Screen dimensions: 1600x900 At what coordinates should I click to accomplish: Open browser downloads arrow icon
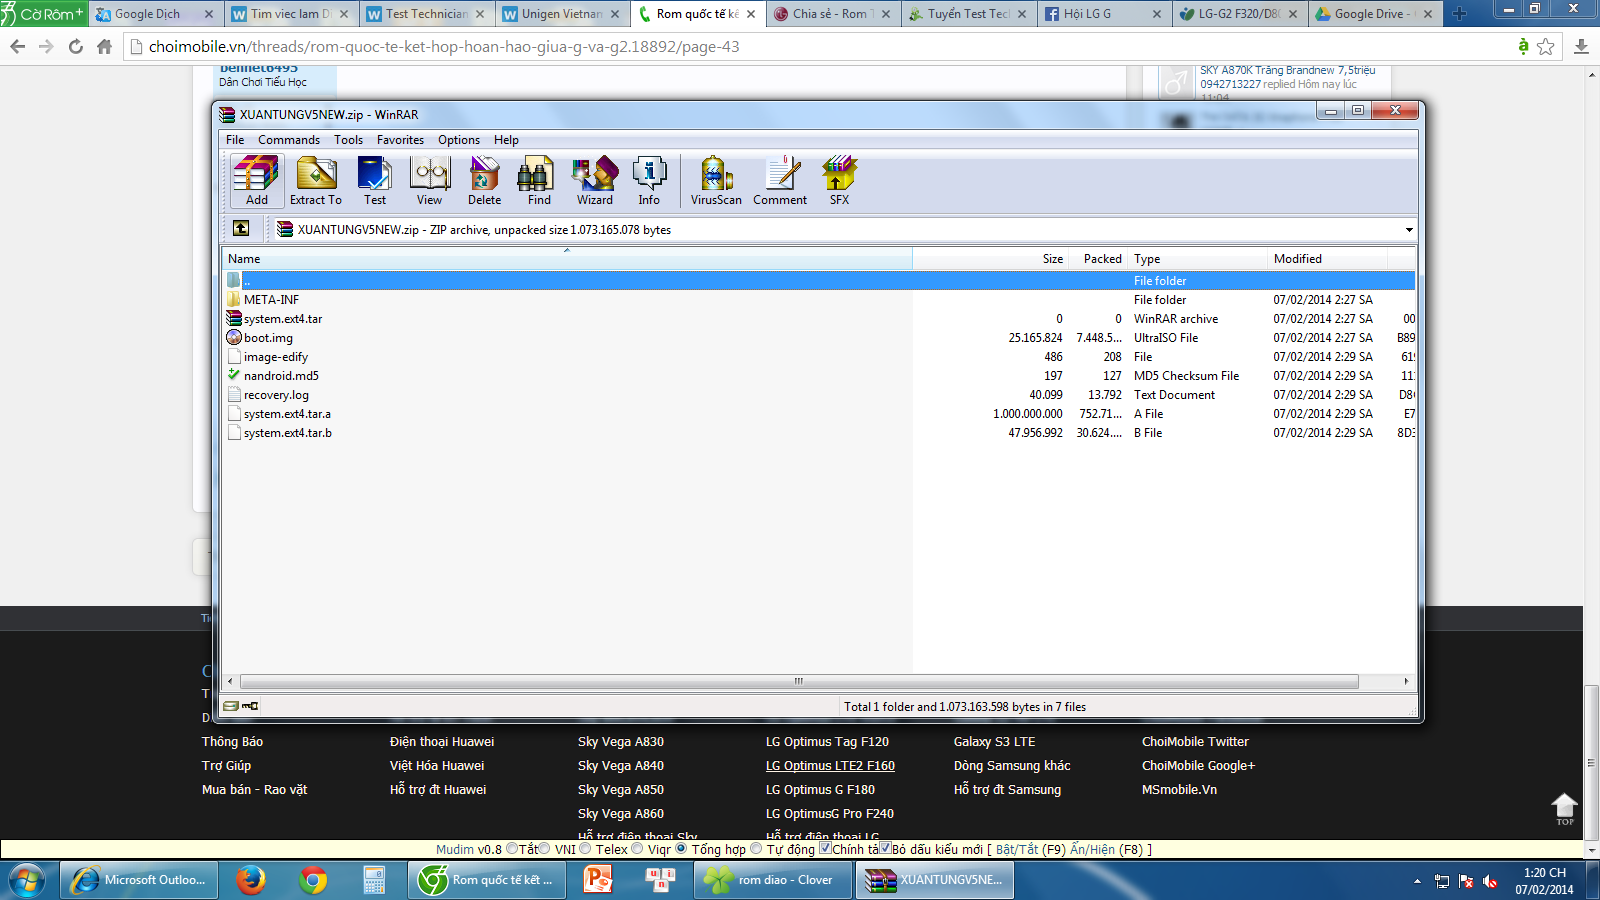click(x=1581, y=46)
